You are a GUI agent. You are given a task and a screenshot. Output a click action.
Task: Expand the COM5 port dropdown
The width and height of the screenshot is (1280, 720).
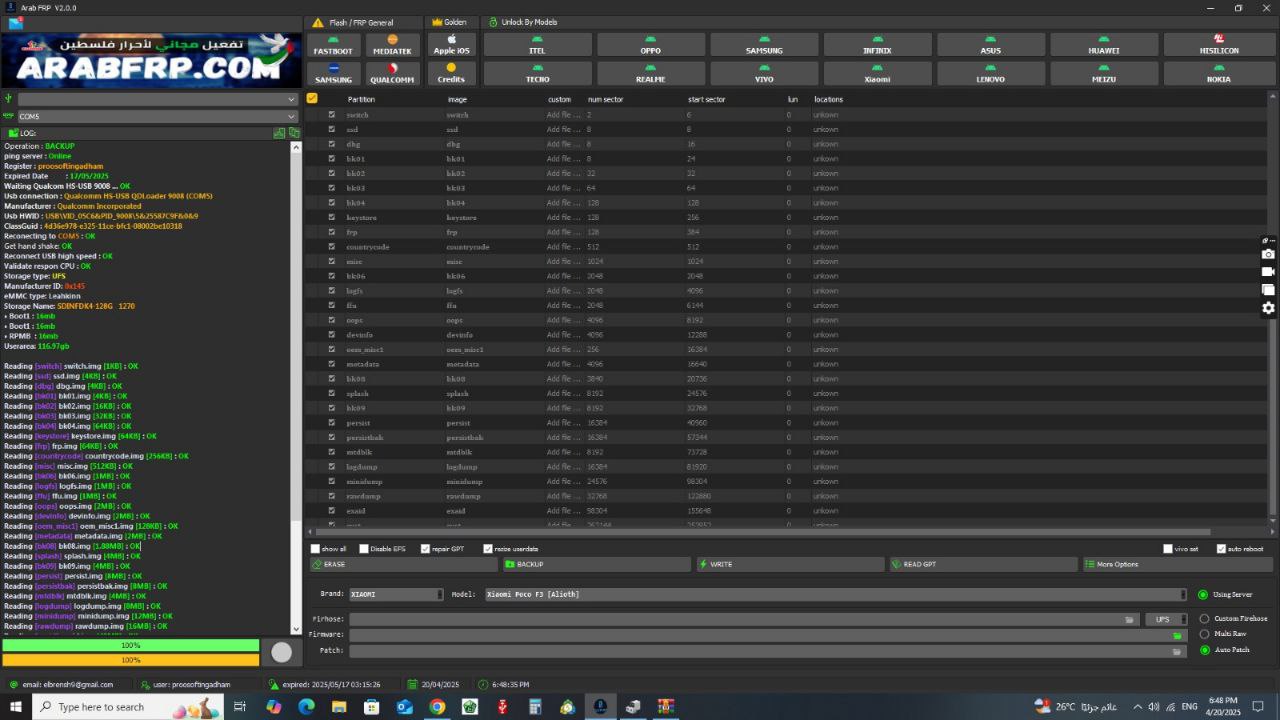[x=291, y=116]
